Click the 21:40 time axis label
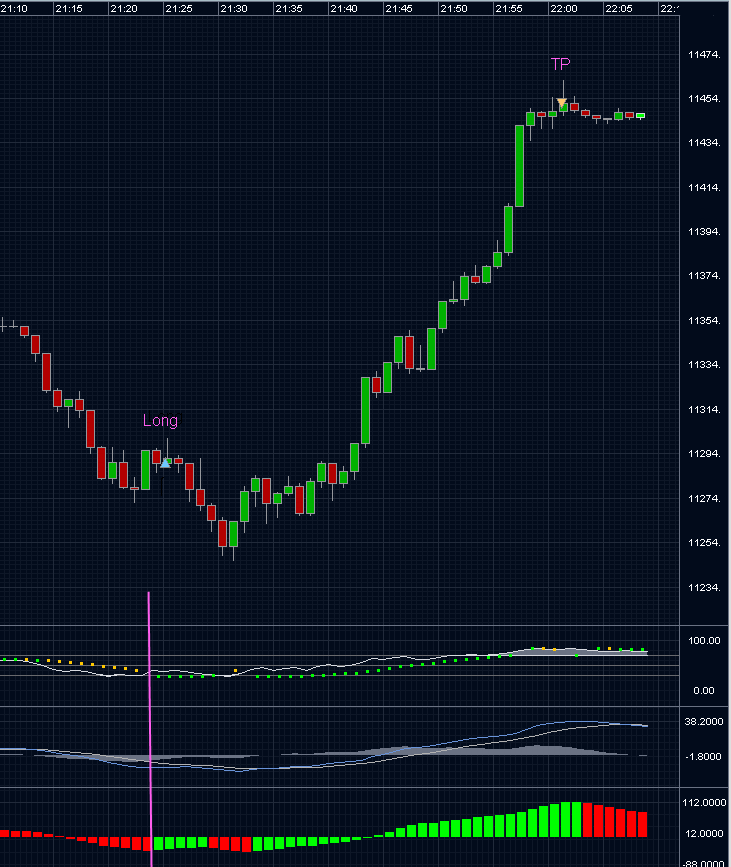731x867 pixels. tap(343, 9)
